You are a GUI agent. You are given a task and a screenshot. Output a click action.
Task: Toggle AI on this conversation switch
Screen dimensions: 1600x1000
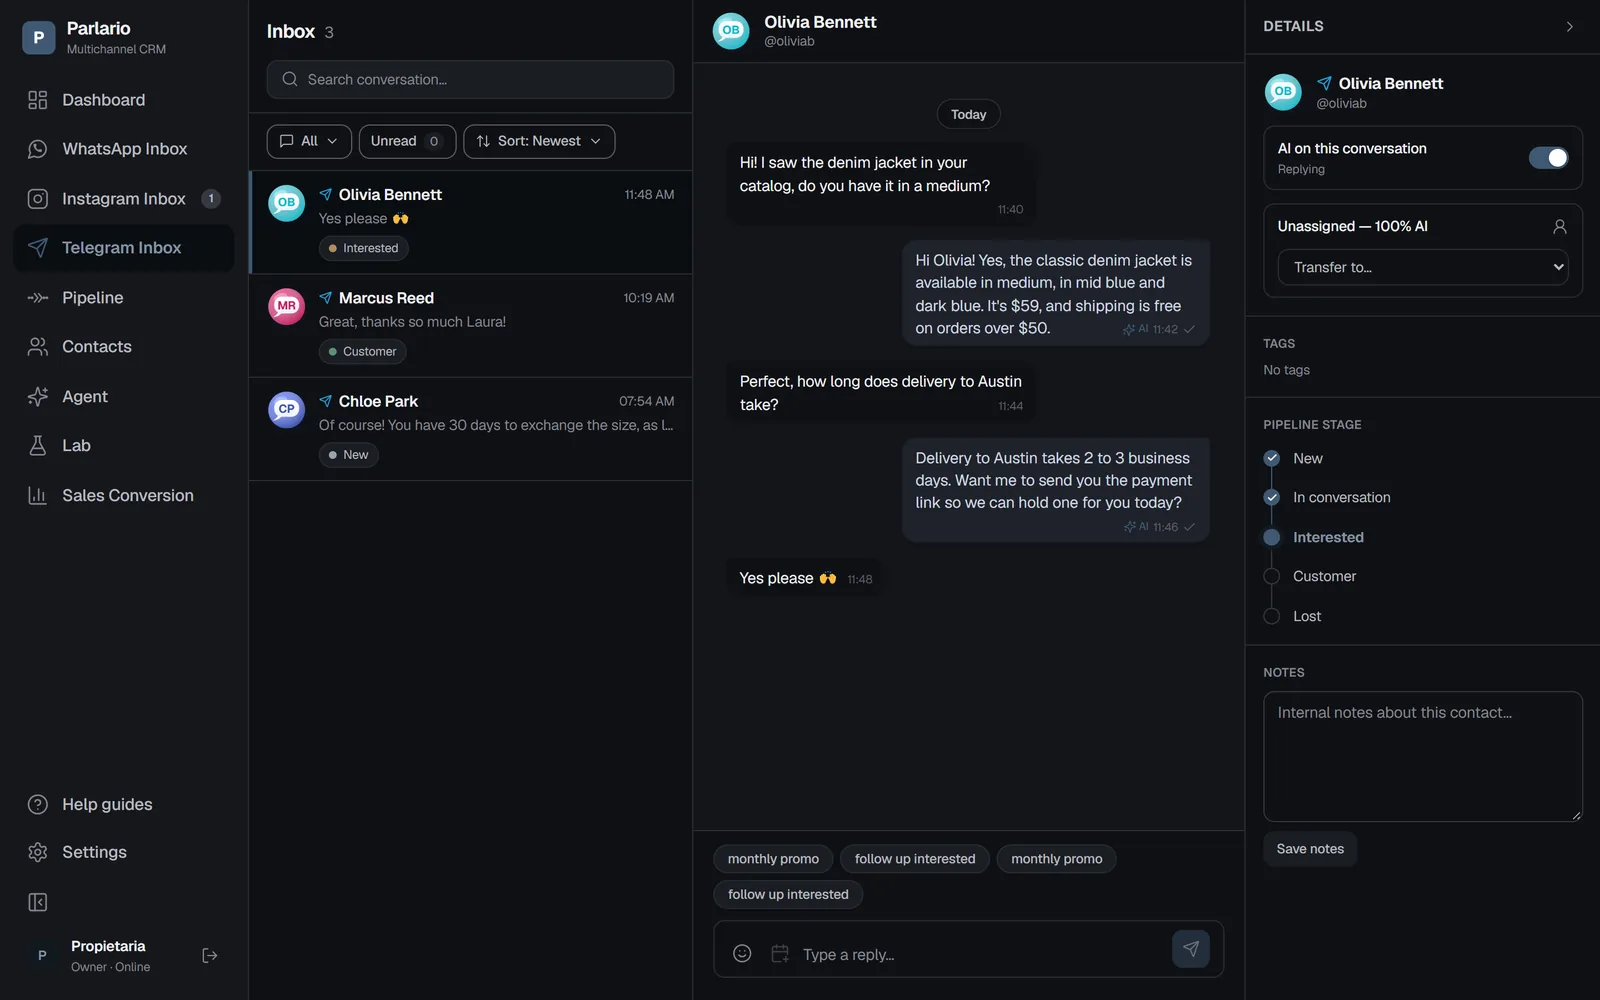pyautogui.click(x=1549, y=158)
